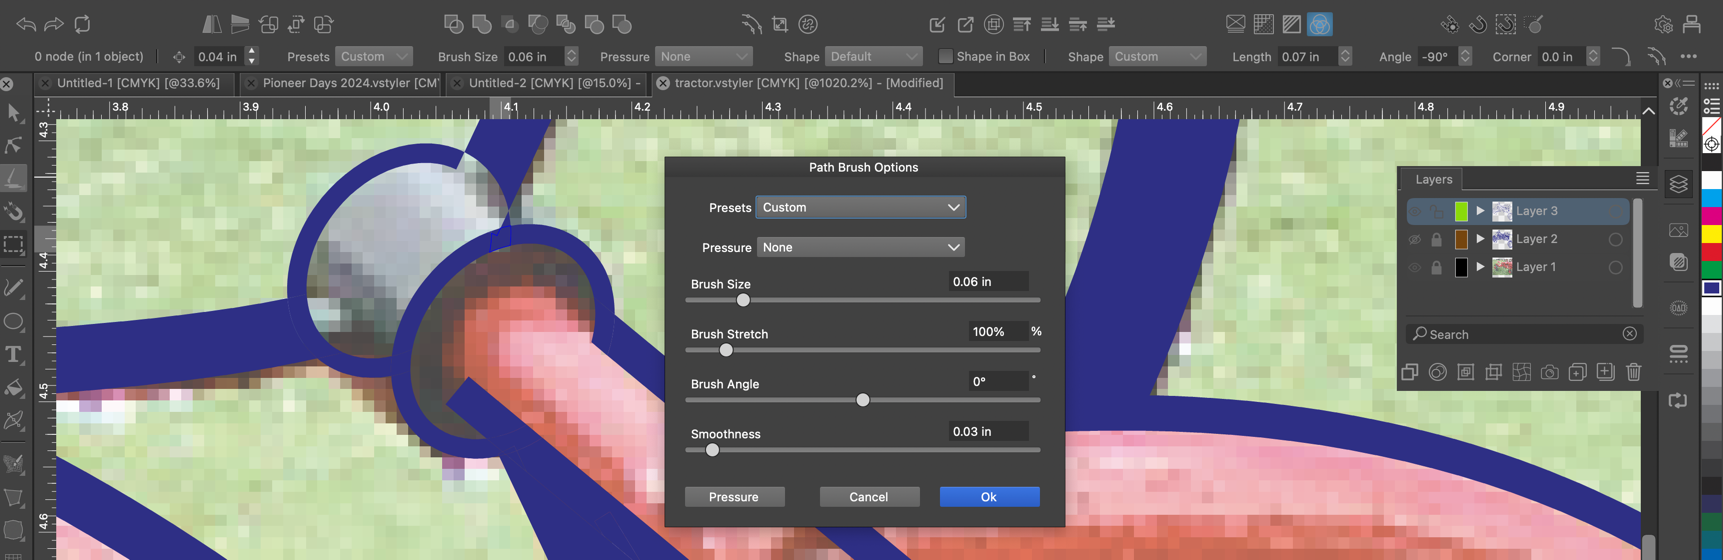Screen dimensions: 1723x560
Task: Toggle visibility of Layer 2
Action: (x=1414, y=239)
